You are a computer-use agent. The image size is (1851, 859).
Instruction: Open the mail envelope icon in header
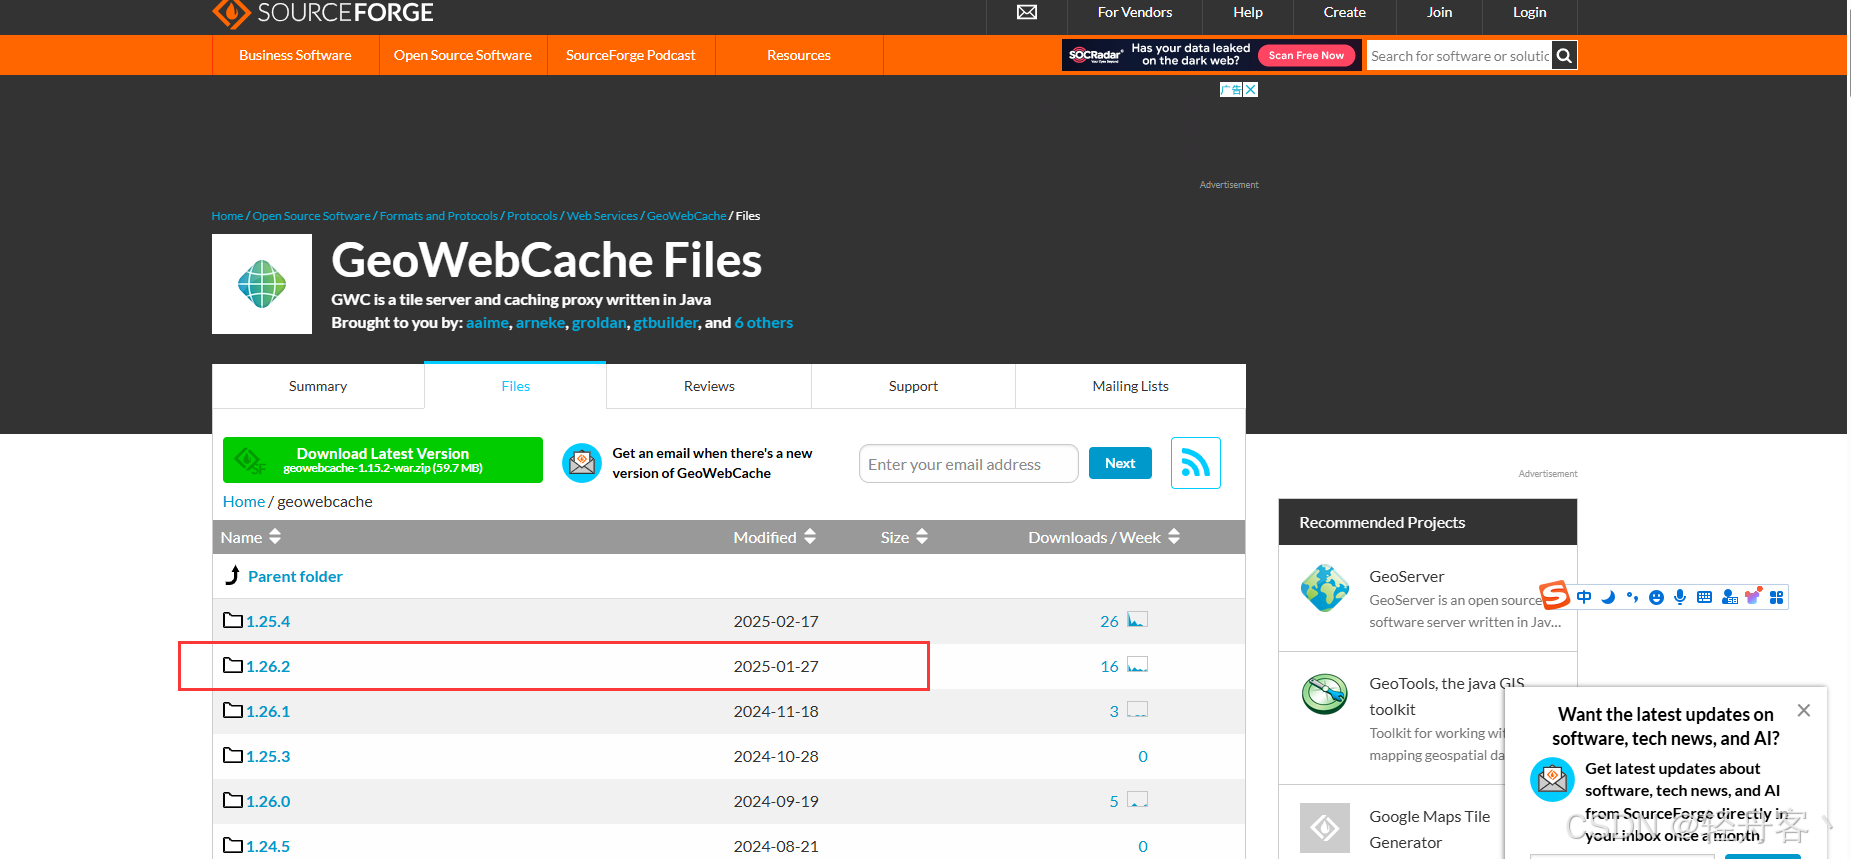(1027, 12)
